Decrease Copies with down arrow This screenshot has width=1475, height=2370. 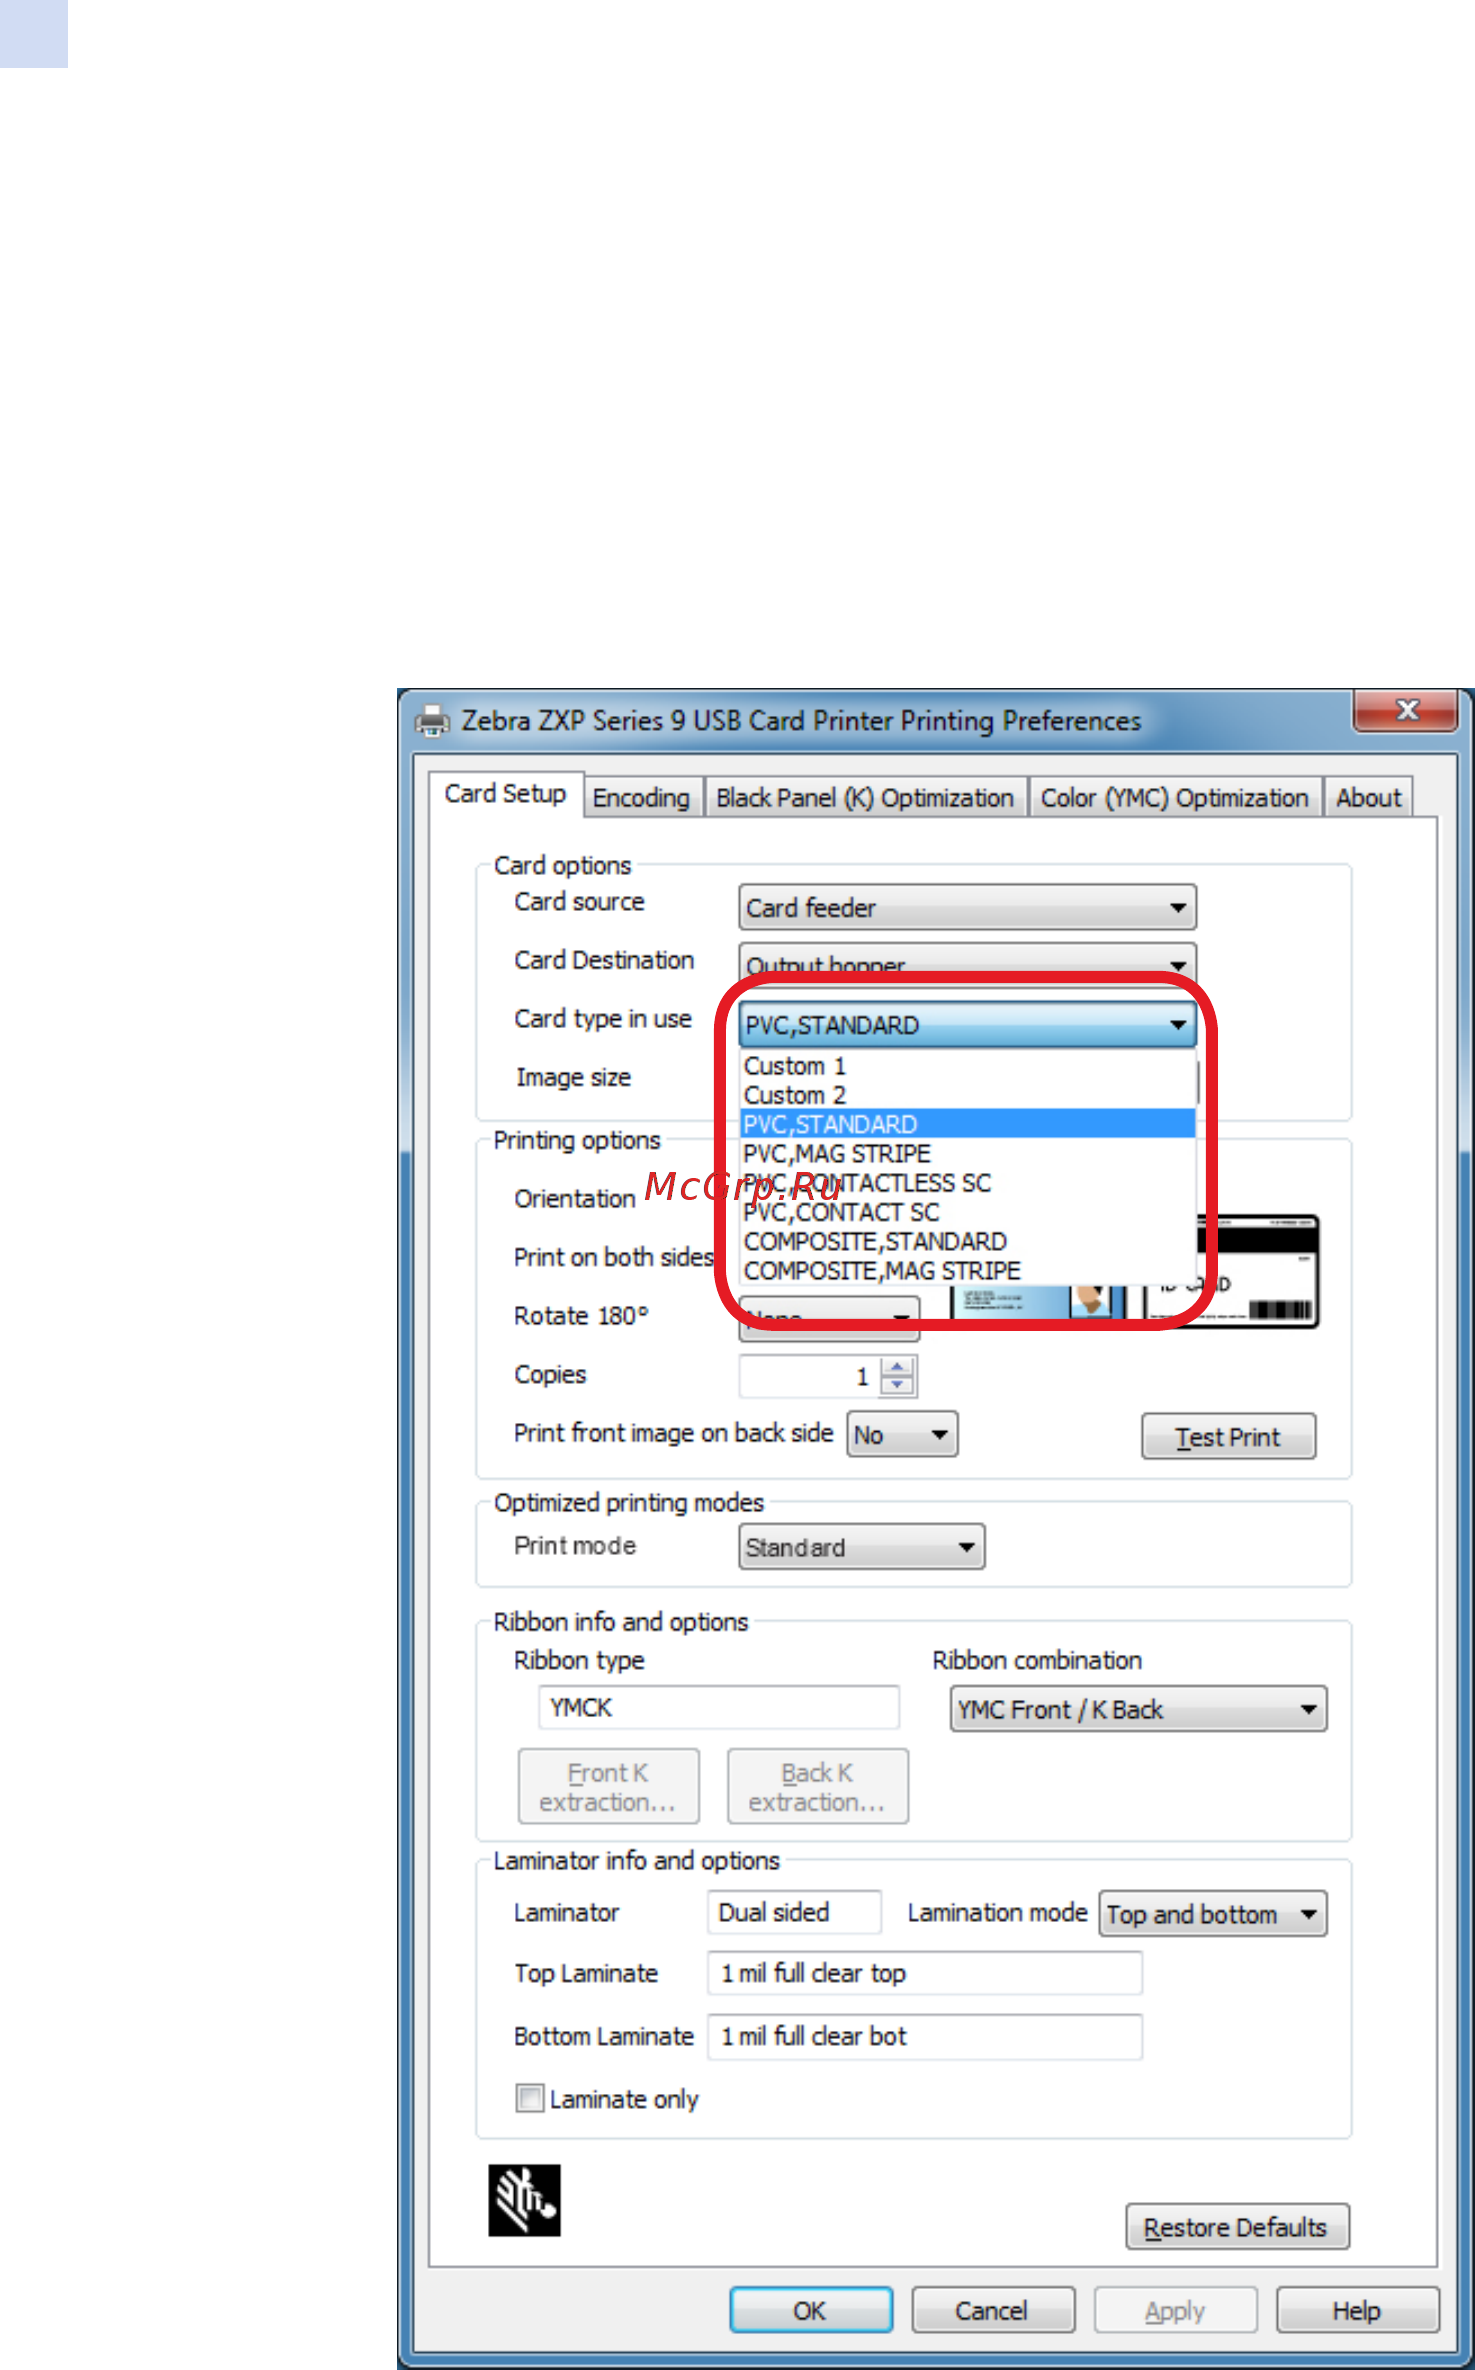[898, 1386]
